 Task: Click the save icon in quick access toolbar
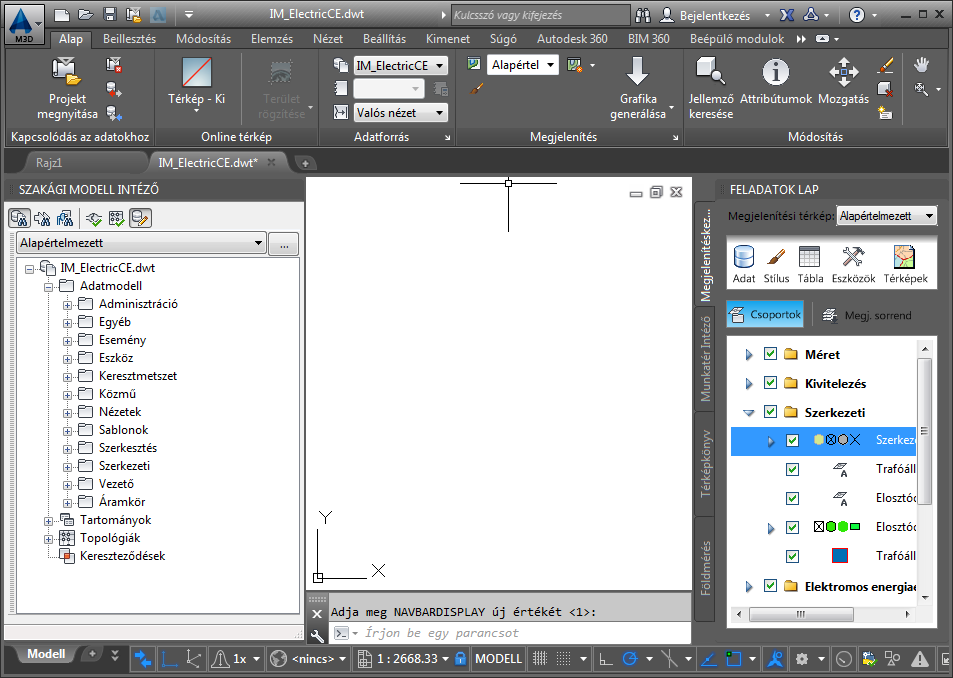point(109,15)
